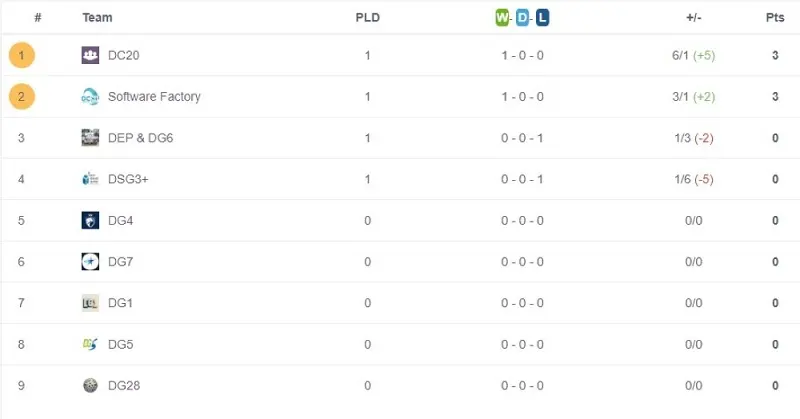Viewport: 800px width, 419px height.
Task: Click the light blue D draws header badge
Action: tap(522, 17)
